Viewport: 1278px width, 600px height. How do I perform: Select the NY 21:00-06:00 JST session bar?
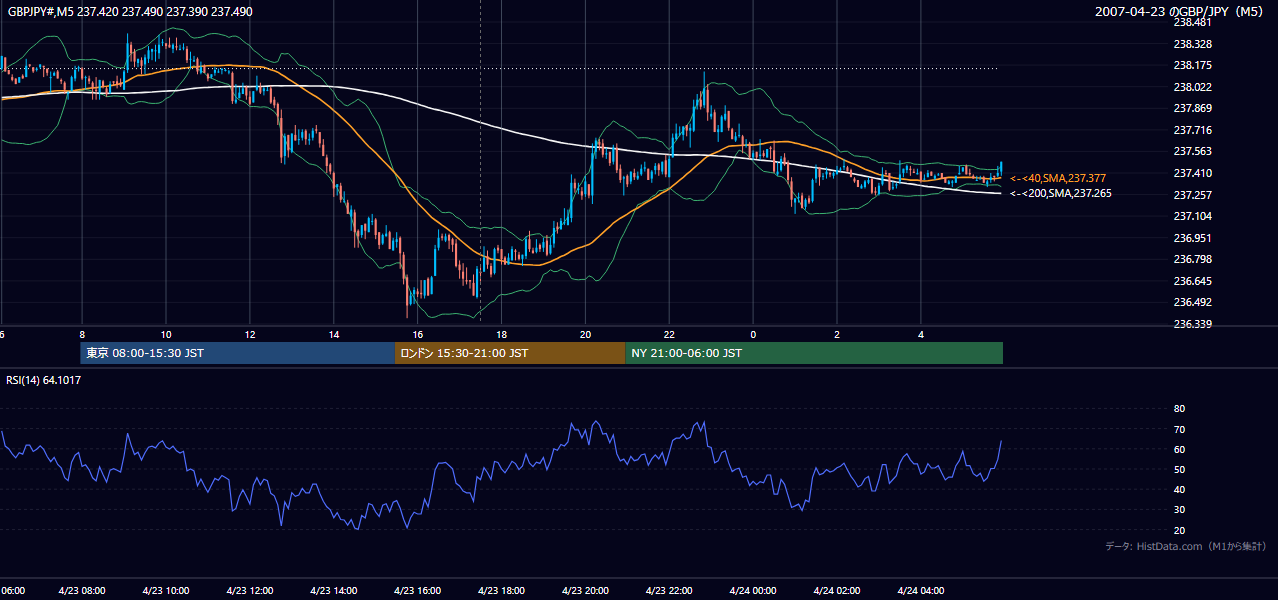click(814, 353)
